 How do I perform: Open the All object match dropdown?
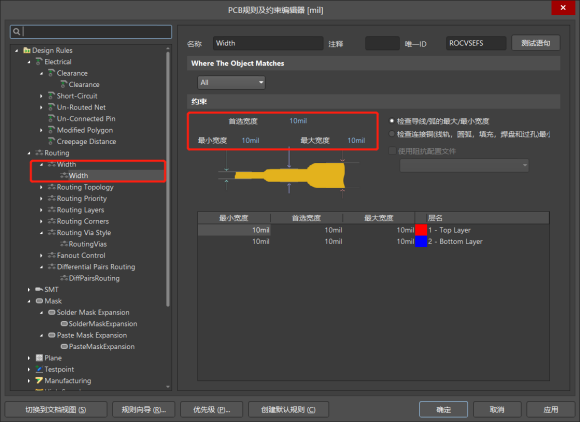pyautogui.click(x=231, y=82)
